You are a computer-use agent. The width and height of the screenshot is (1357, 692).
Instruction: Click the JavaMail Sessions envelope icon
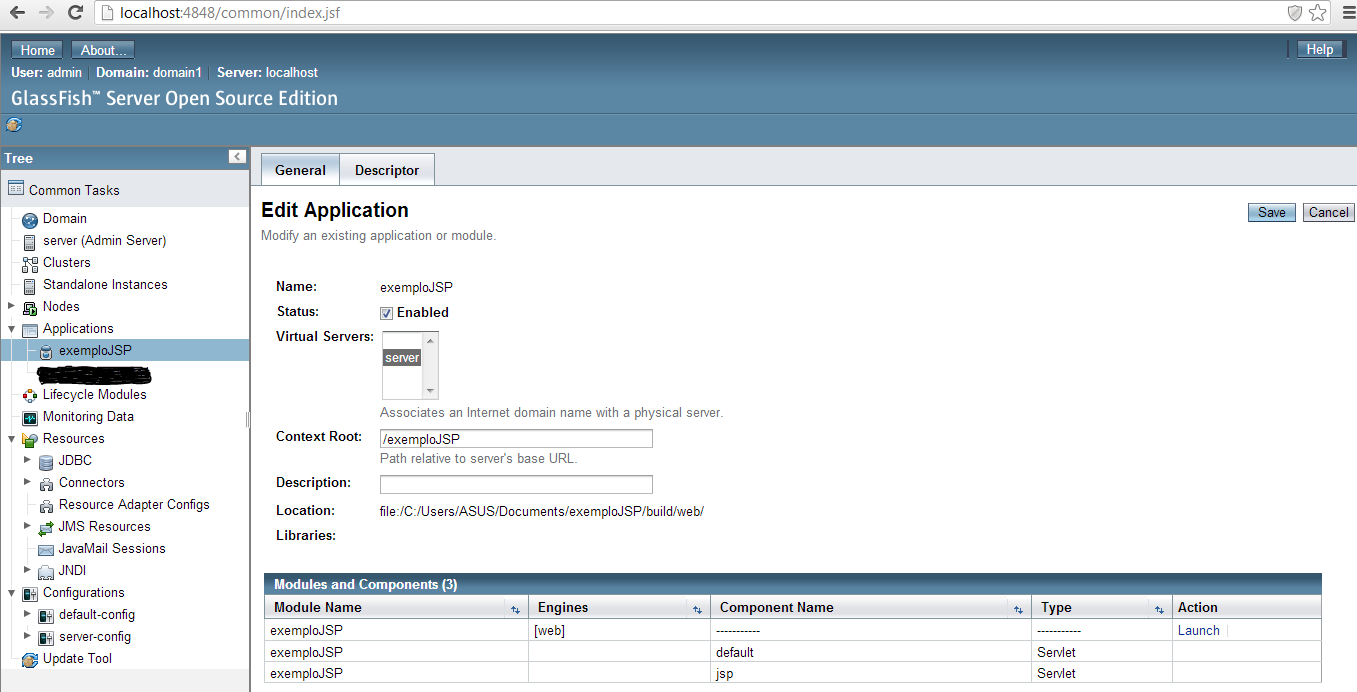tap(46, 549)
